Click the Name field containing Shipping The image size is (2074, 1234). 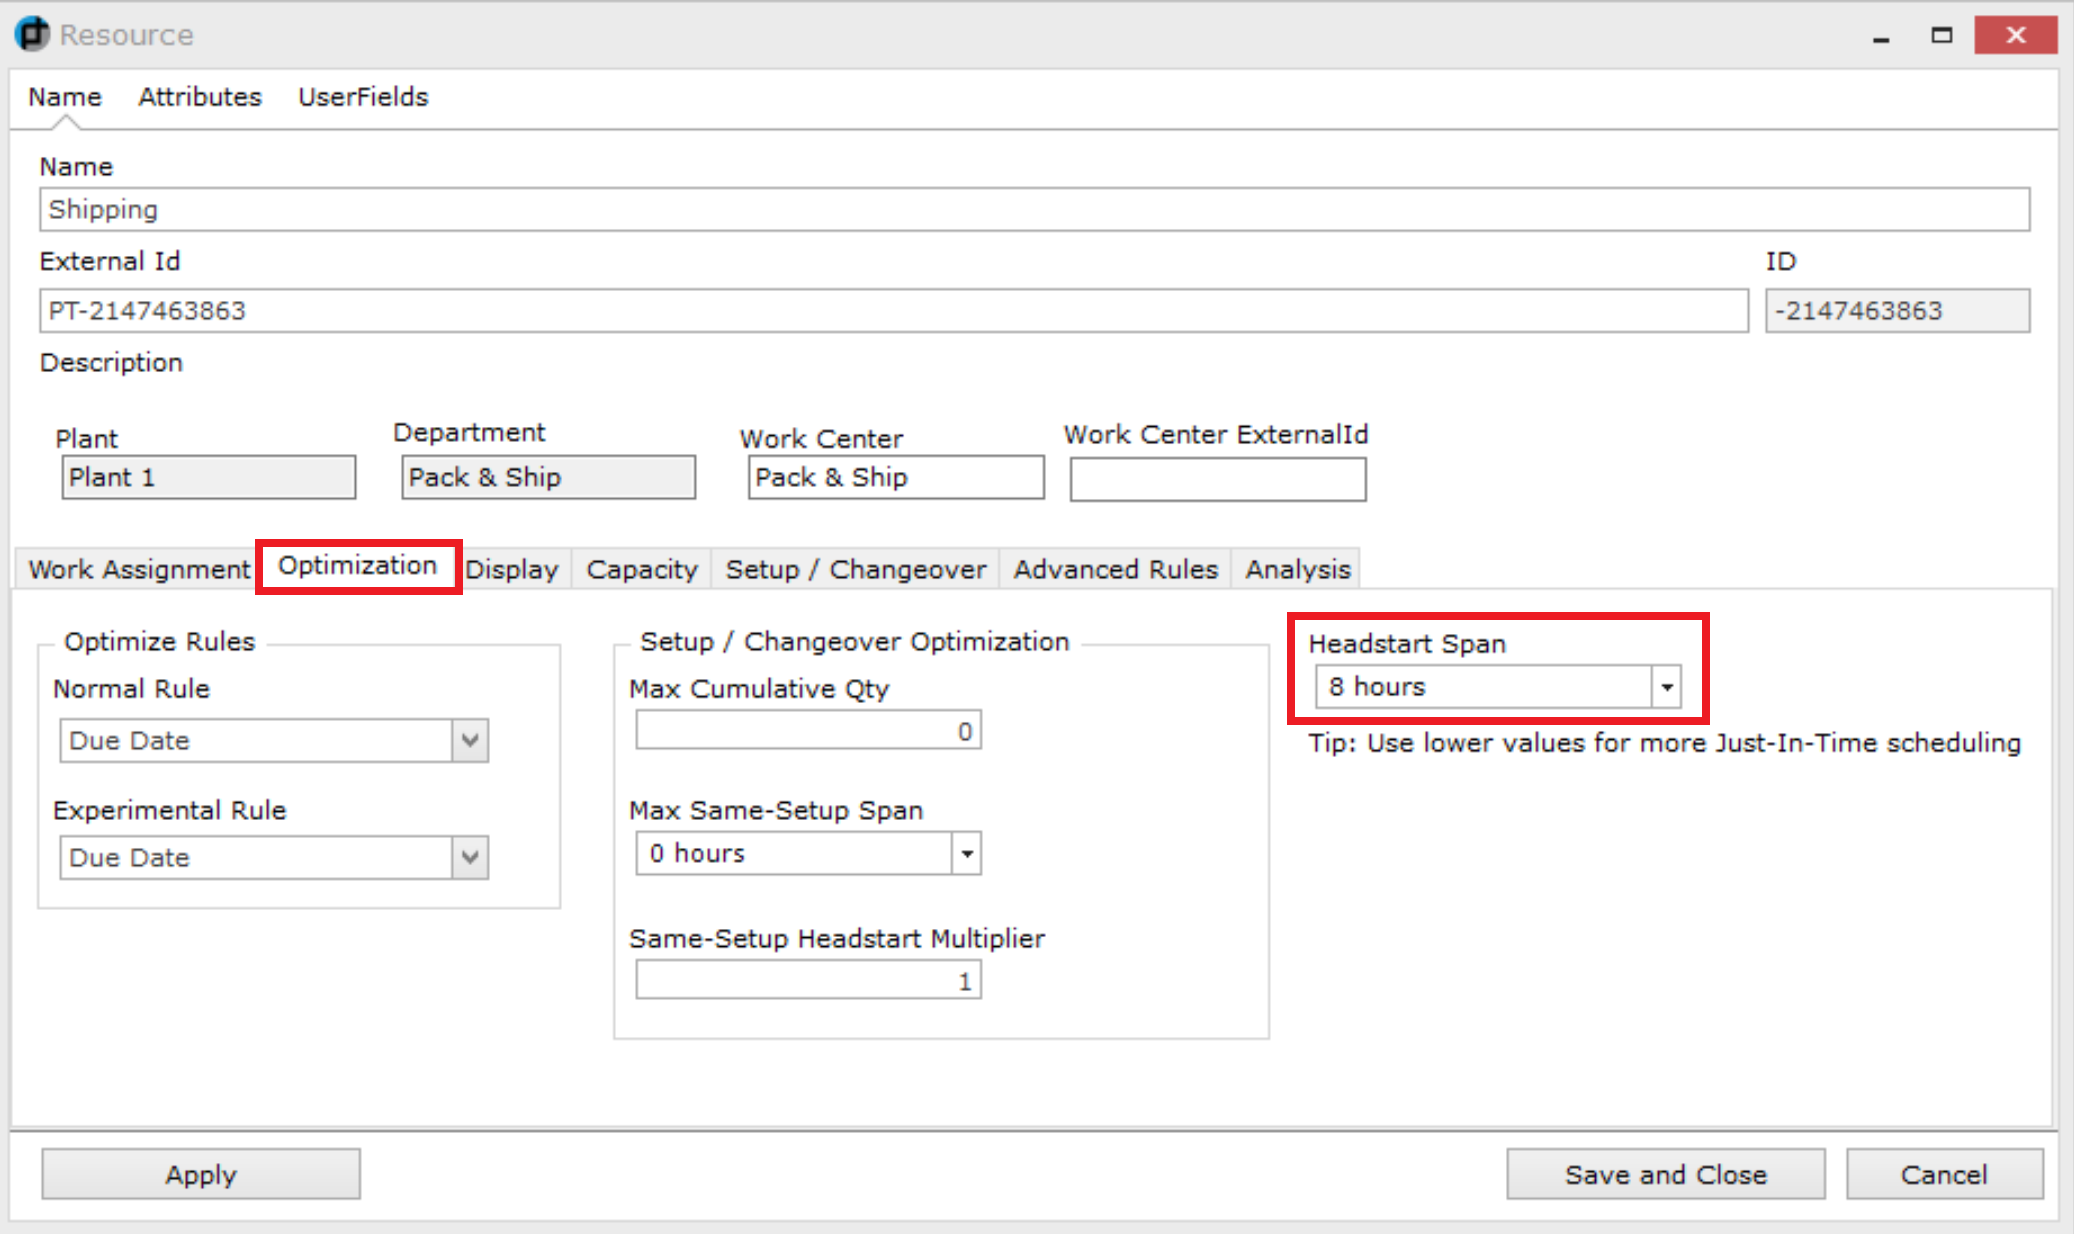[x=1035, y=210]
